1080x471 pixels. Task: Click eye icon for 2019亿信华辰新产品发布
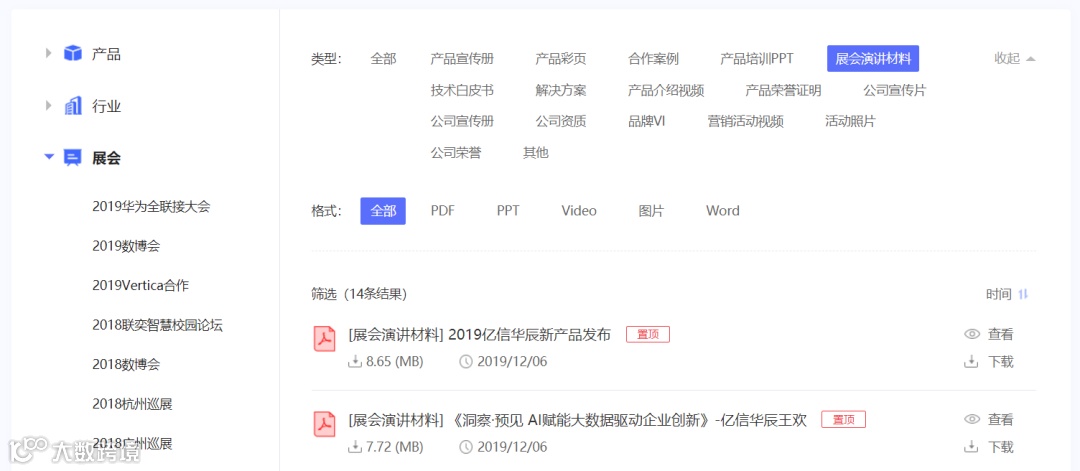(972, 335)
